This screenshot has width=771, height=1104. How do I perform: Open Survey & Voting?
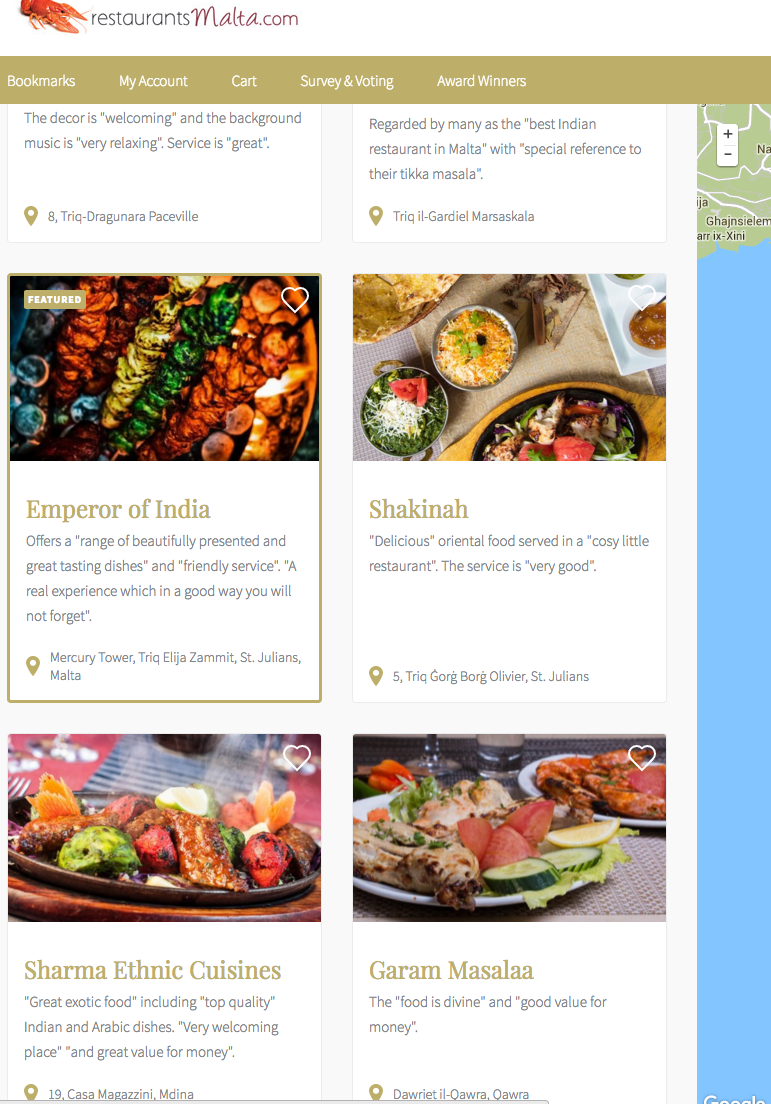click(347, 81)
